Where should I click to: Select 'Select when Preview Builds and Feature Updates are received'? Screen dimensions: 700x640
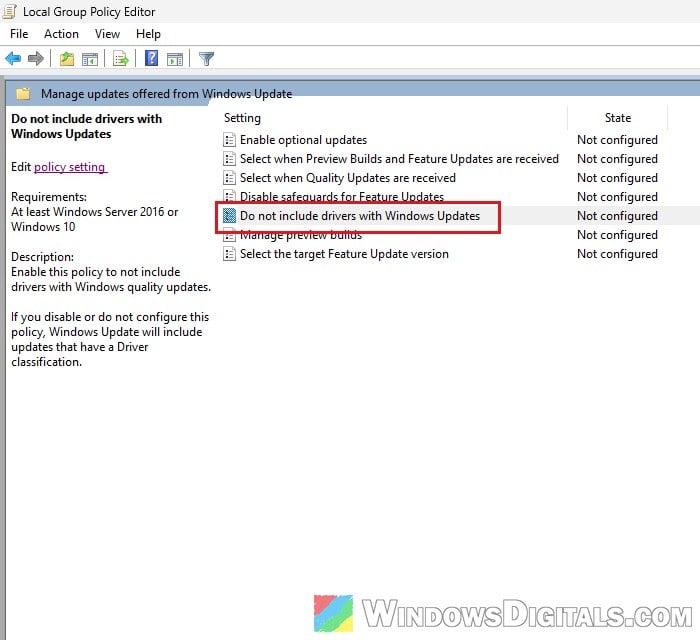coord(399,159)
